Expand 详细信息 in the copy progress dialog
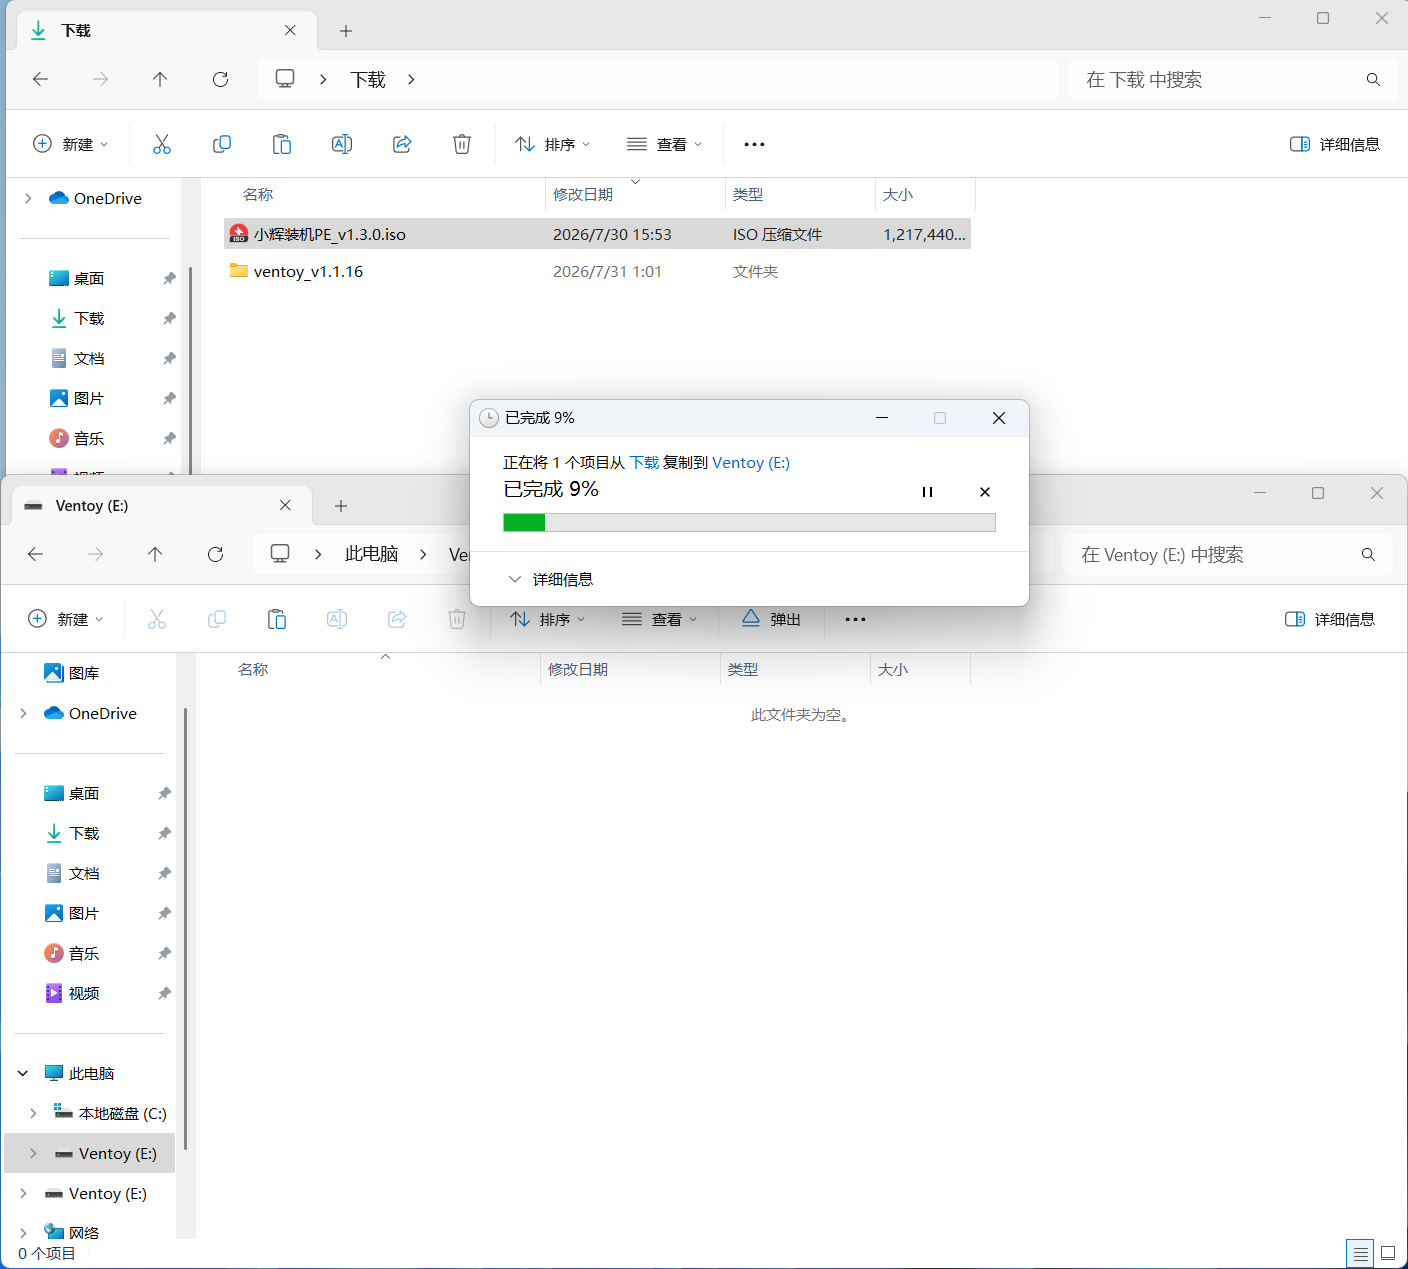Image resolution: width=1408 pixels, height=1269 pixels. [x=551, y=579]
